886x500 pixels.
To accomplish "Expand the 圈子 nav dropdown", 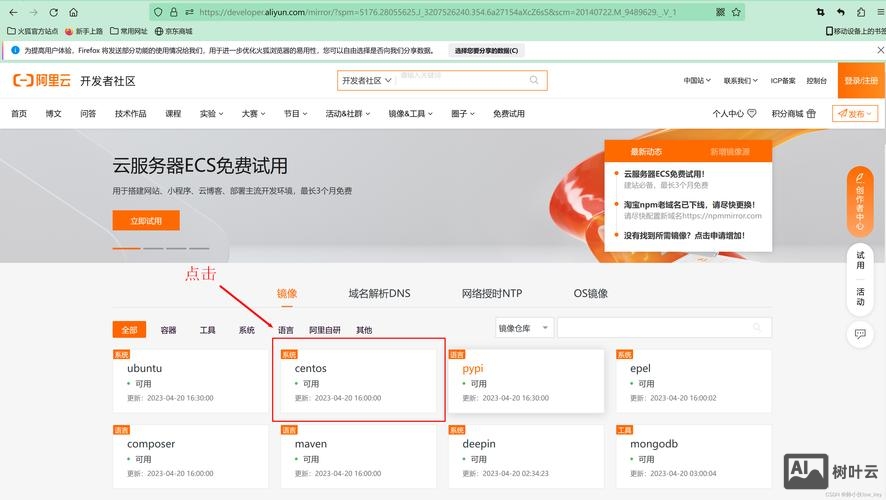I will click(463, 114).
